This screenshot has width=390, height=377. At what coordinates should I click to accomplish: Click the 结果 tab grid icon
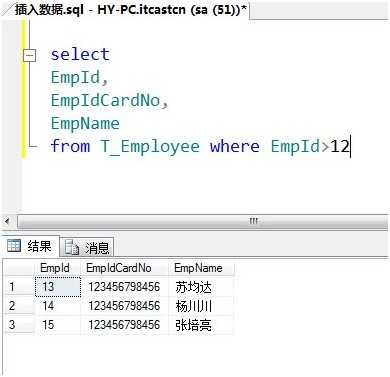(x=14, y=246)
